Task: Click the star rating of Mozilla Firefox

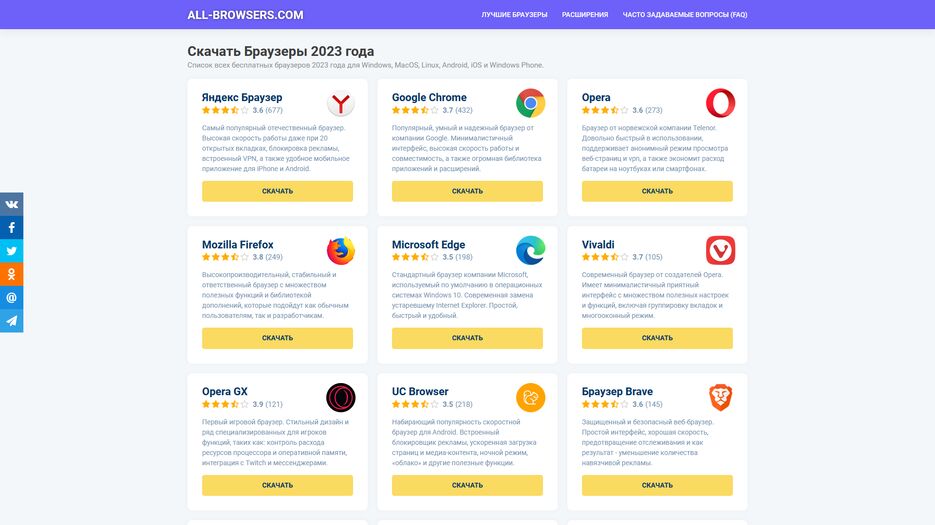Action: [x=225, y=257]
